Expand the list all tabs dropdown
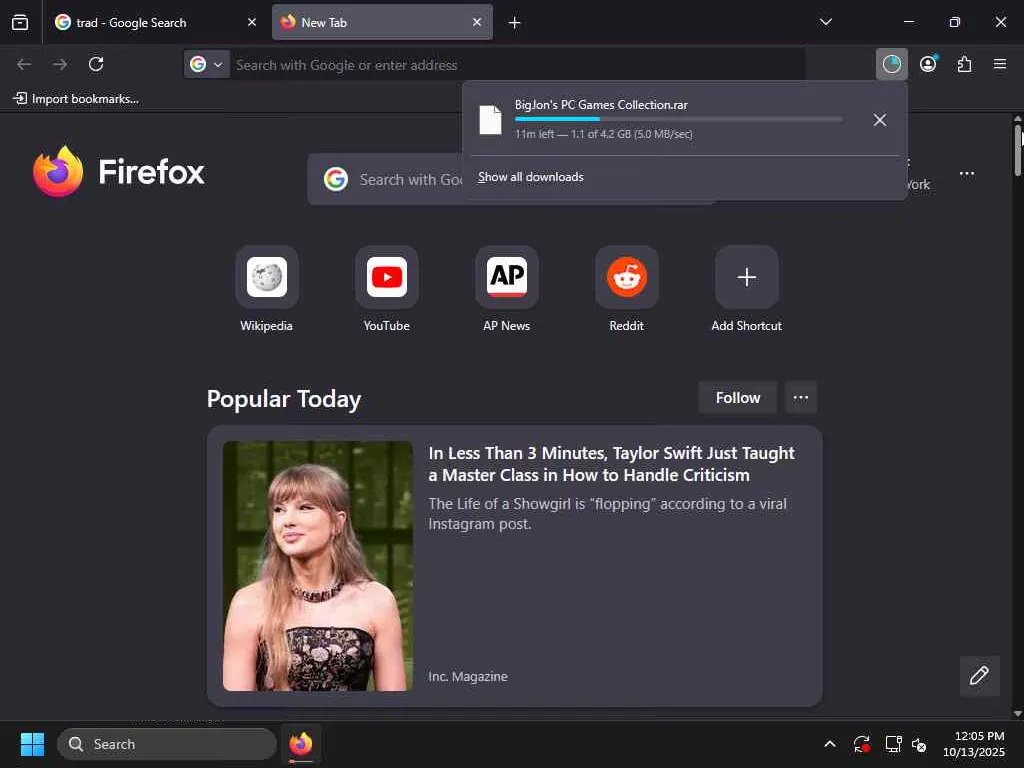Screen dimensions: 1024x768 coord(825,22)
